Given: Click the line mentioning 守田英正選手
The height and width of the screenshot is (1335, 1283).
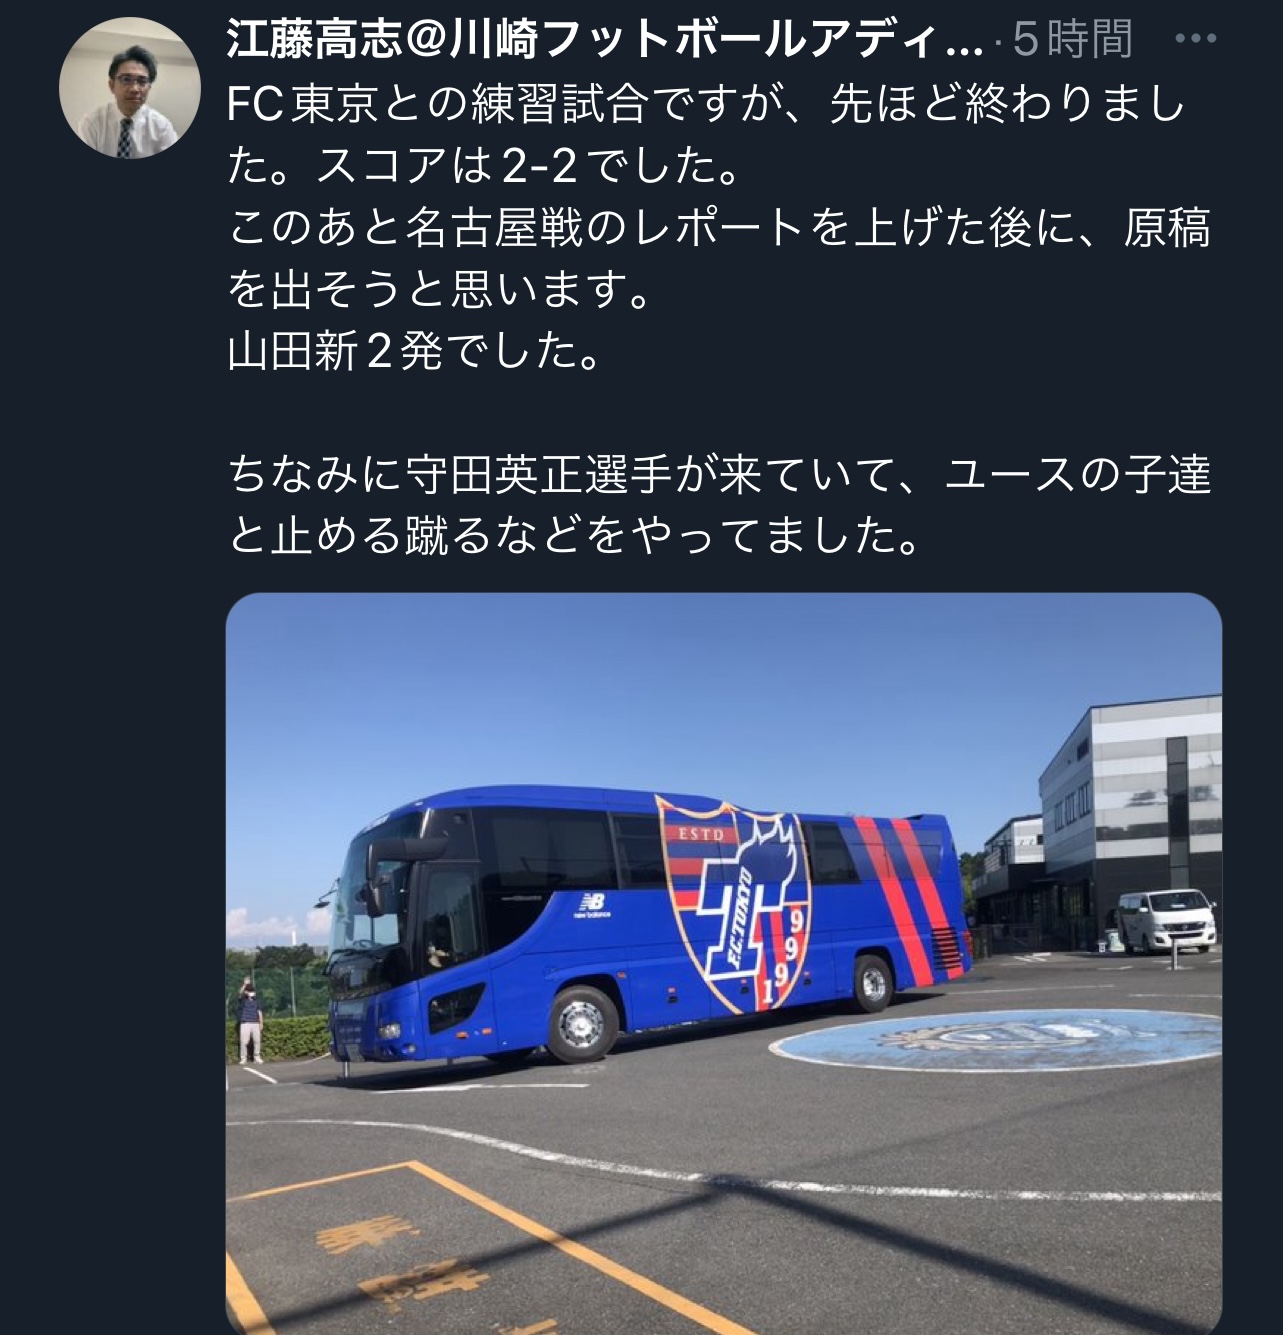Looking at the screenshot, I should point(719,474).
